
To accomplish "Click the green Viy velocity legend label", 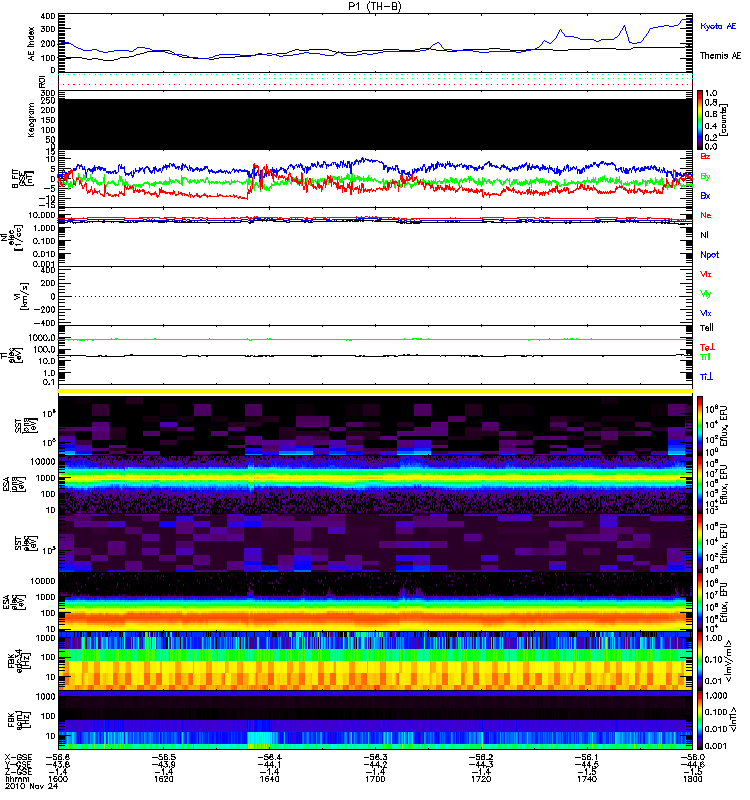I will coord(705,294).
